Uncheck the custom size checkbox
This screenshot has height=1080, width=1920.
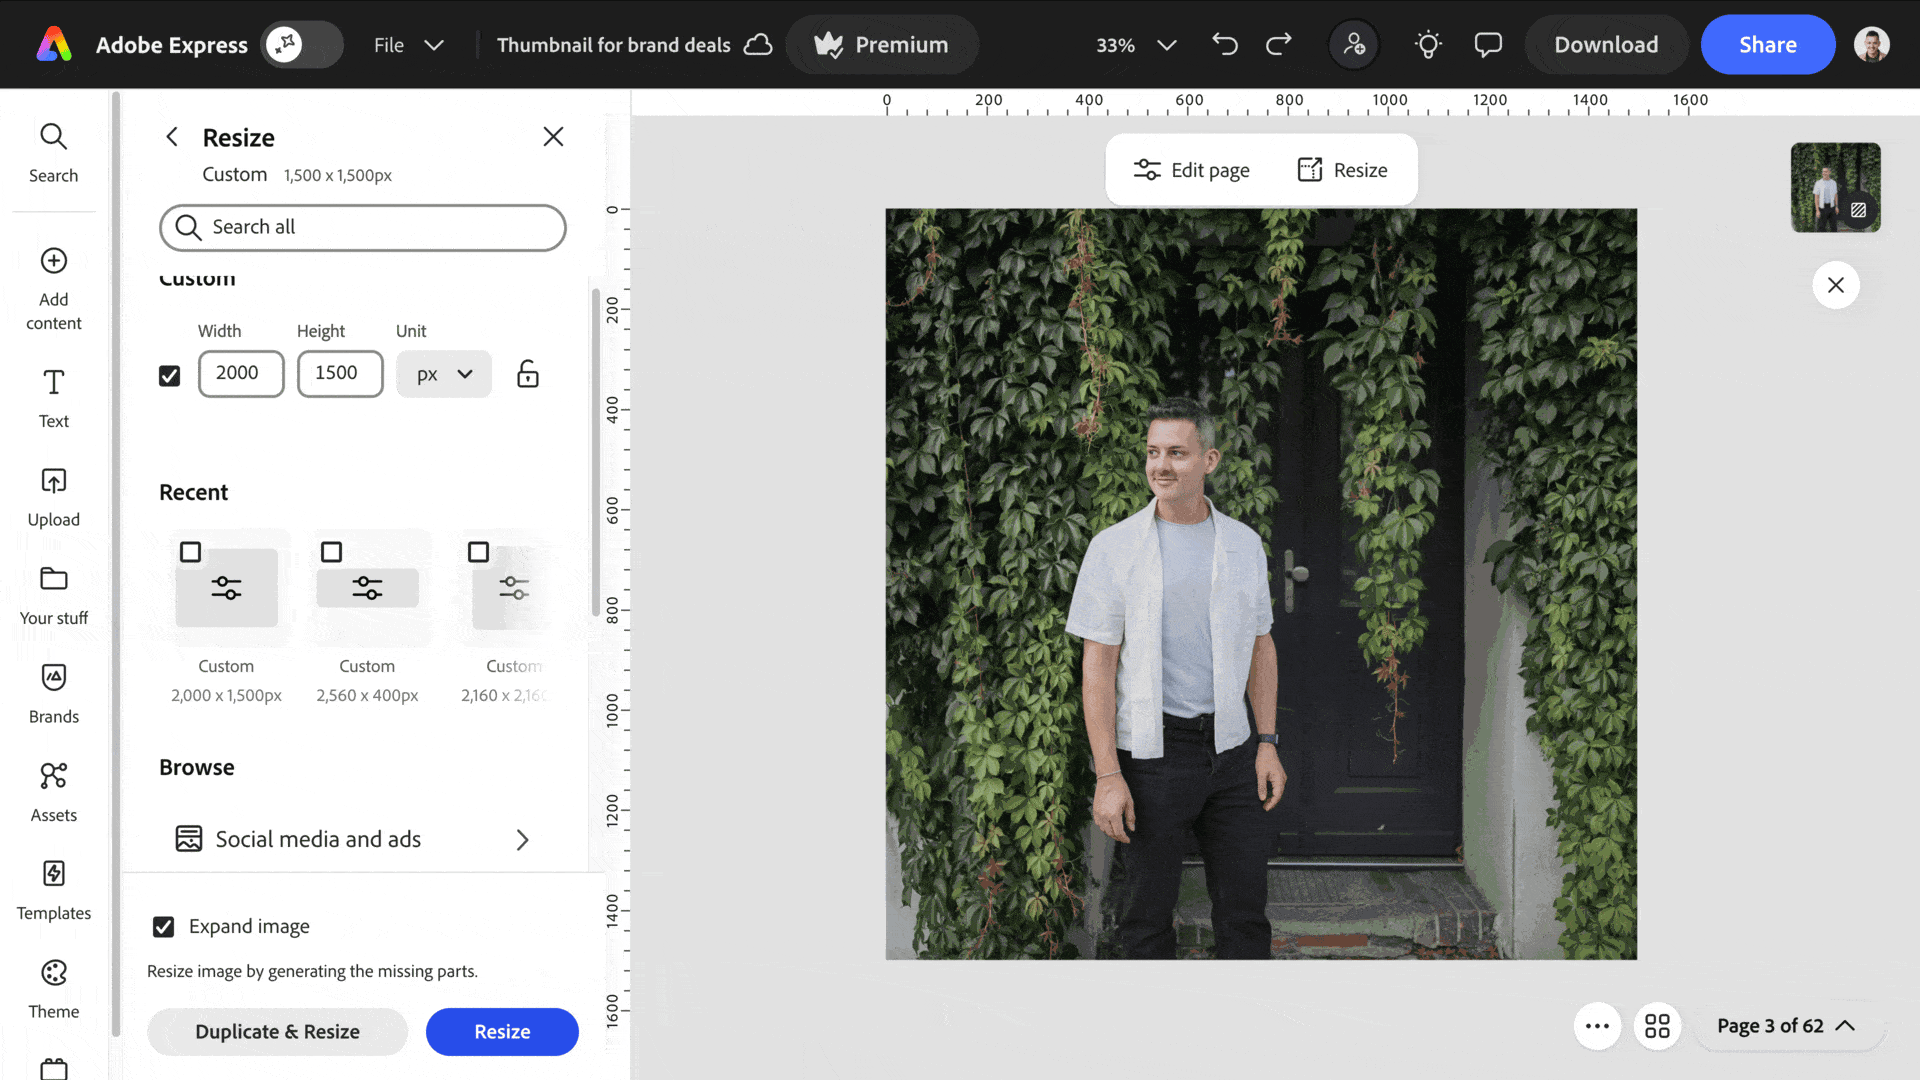[x=170, y=376]
